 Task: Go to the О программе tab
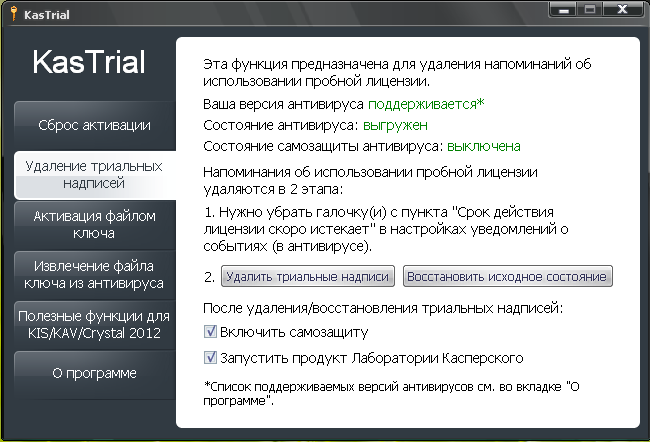pos(95,374)
